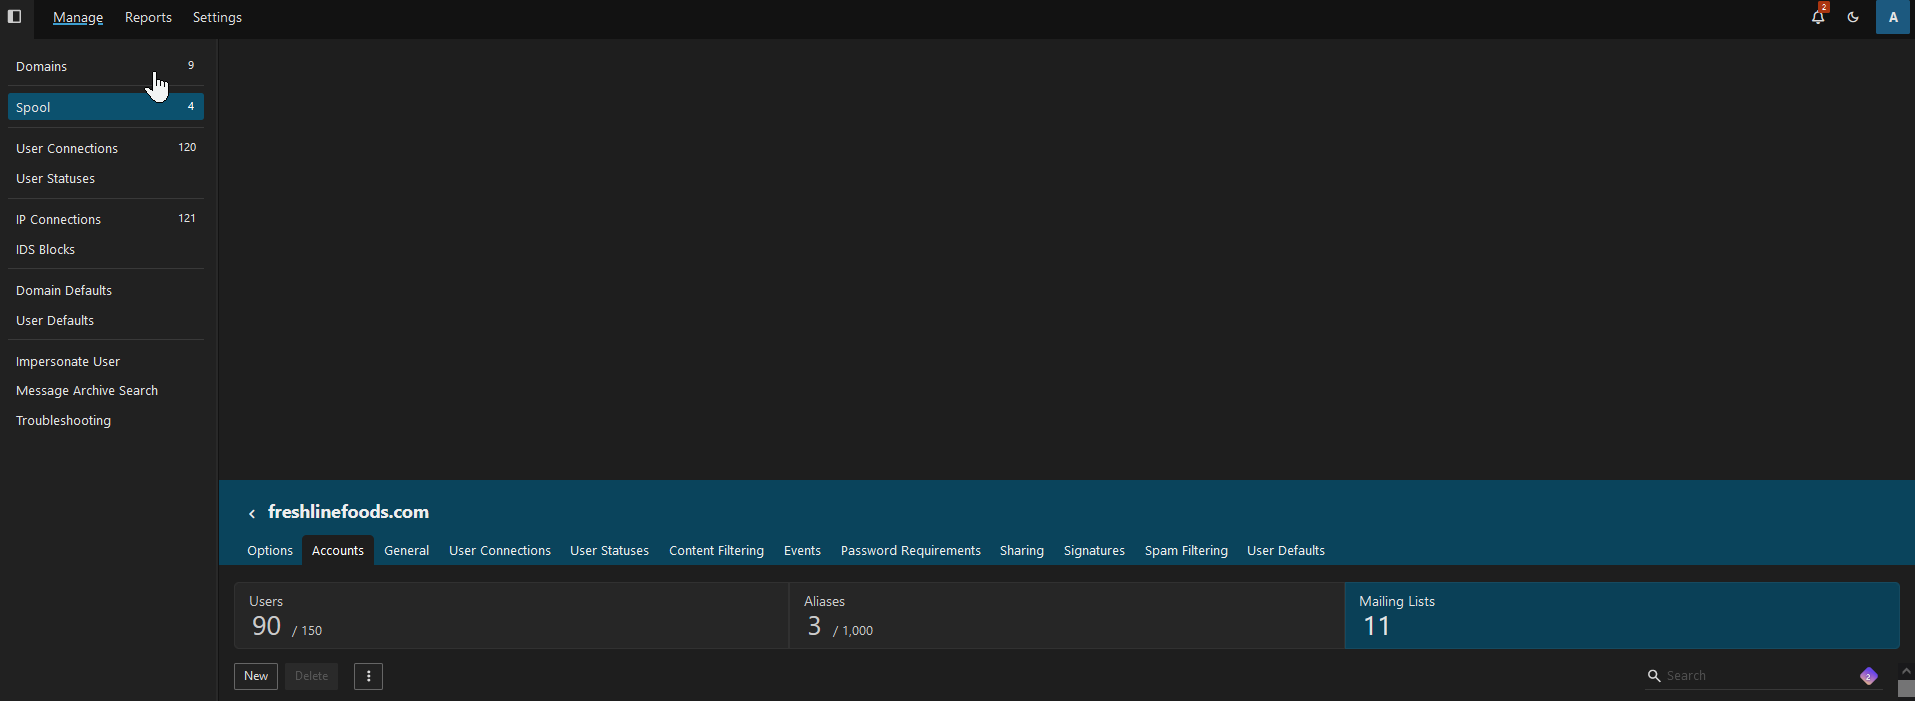The width and height of the screenshot is (1915, 701).
Task: Click the purple diamond badge in search
Action: 1868,676
